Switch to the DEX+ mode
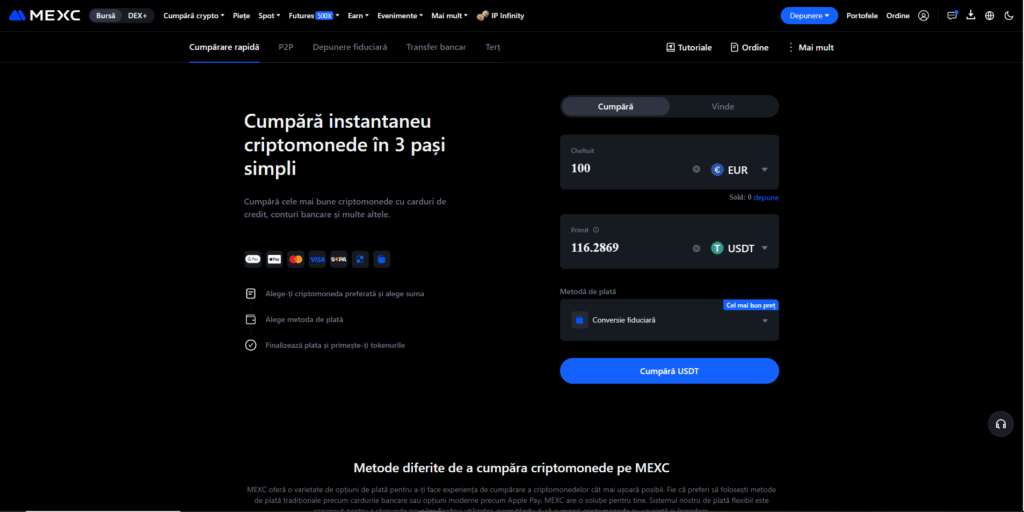The image size is (1024, 512). (137, 16)
